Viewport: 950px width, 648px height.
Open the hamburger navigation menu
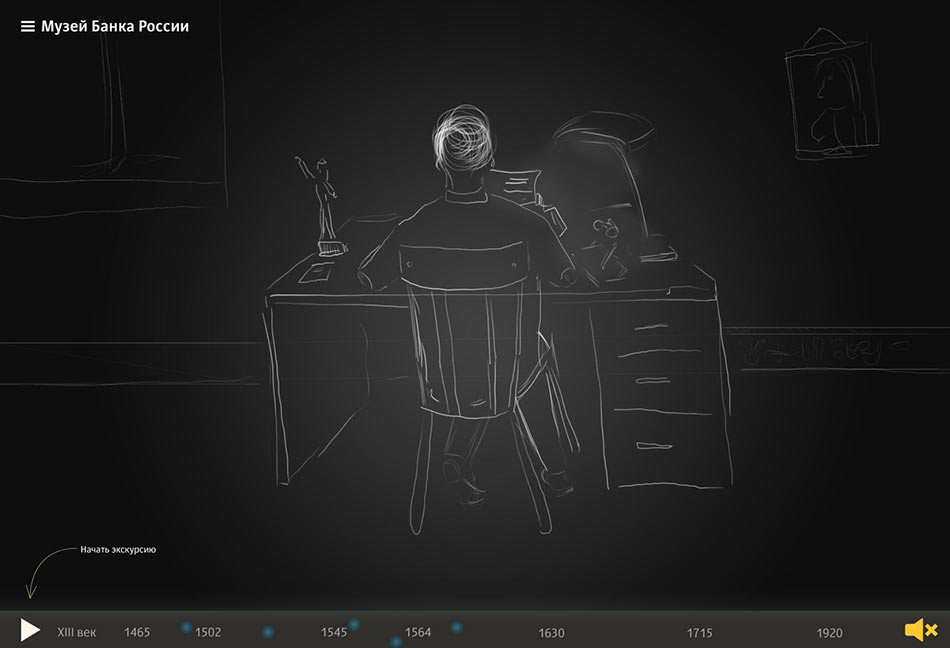[27, 26]
